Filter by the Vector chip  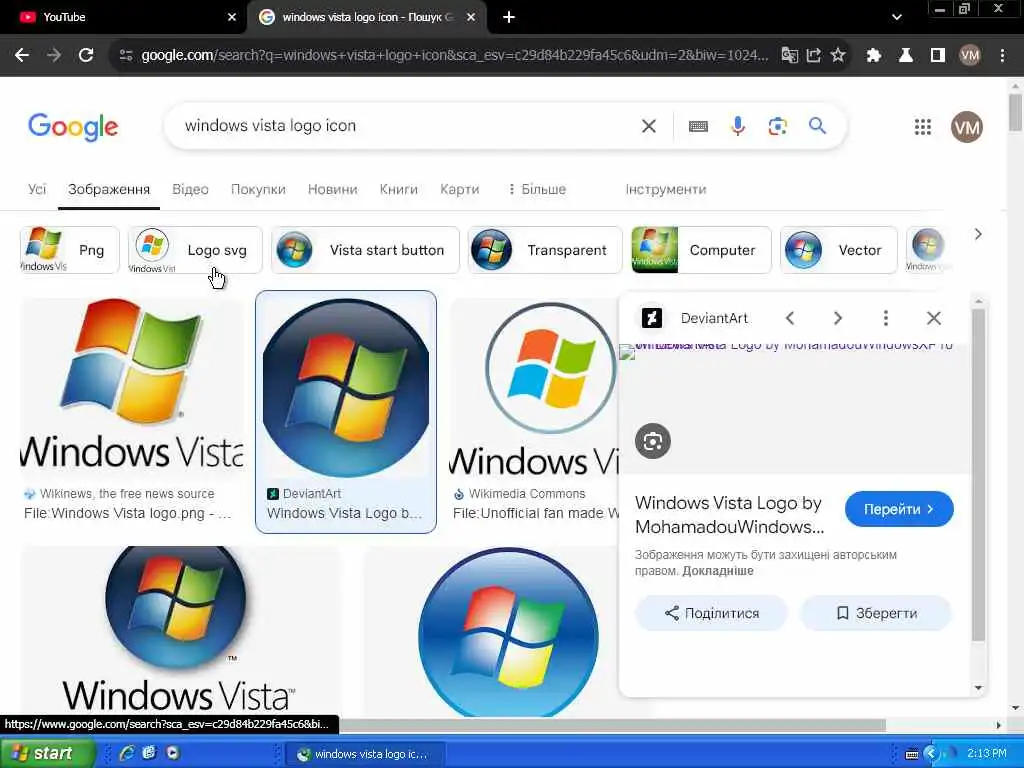coord(839,250)
